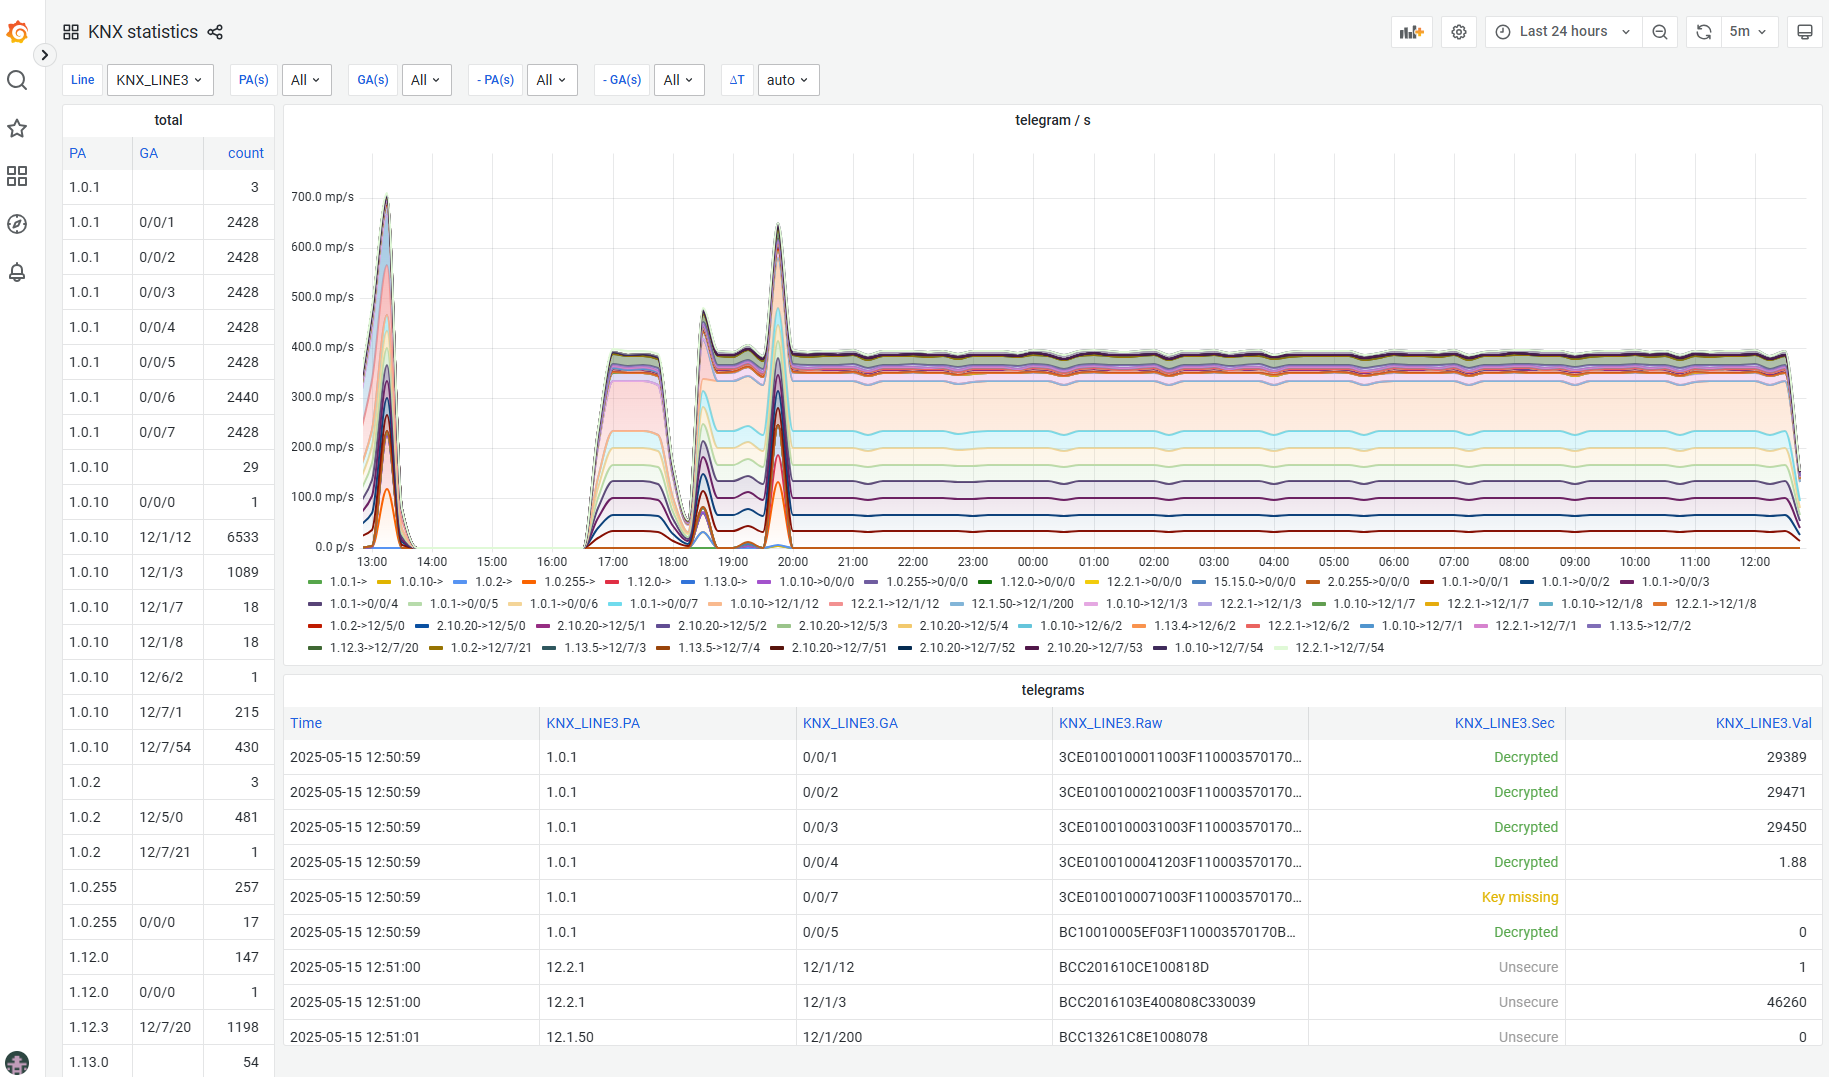Select the 46260 value cell
The width and height of the screenshot is (1829, 1077).
[1694, 1002]
